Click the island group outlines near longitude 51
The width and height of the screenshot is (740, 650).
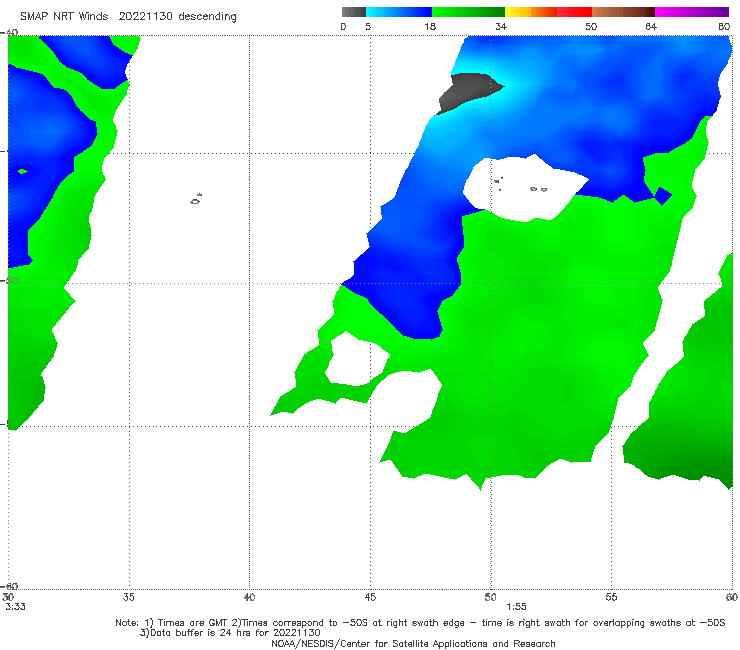(520, 185)
